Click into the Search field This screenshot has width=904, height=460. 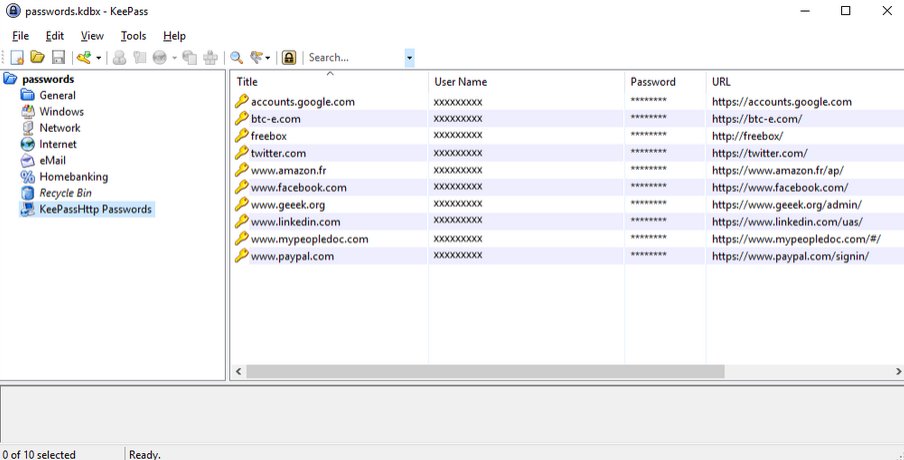coord(355,58)
